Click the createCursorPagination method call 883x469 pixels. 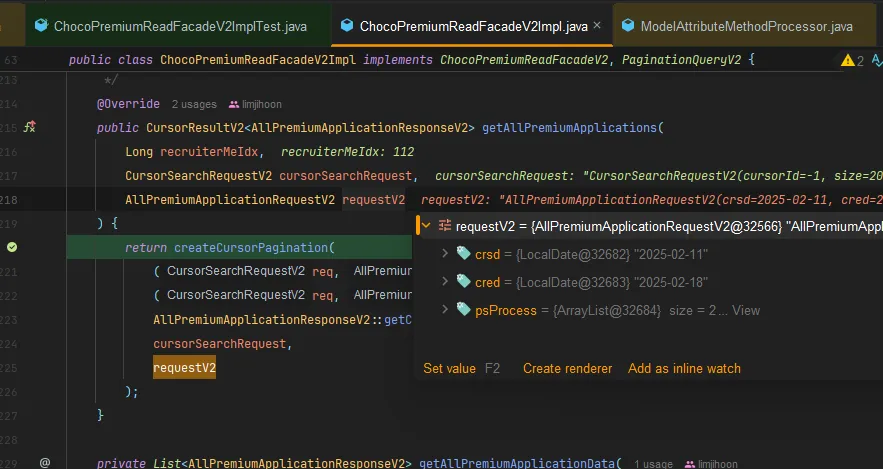pos(251,248)
